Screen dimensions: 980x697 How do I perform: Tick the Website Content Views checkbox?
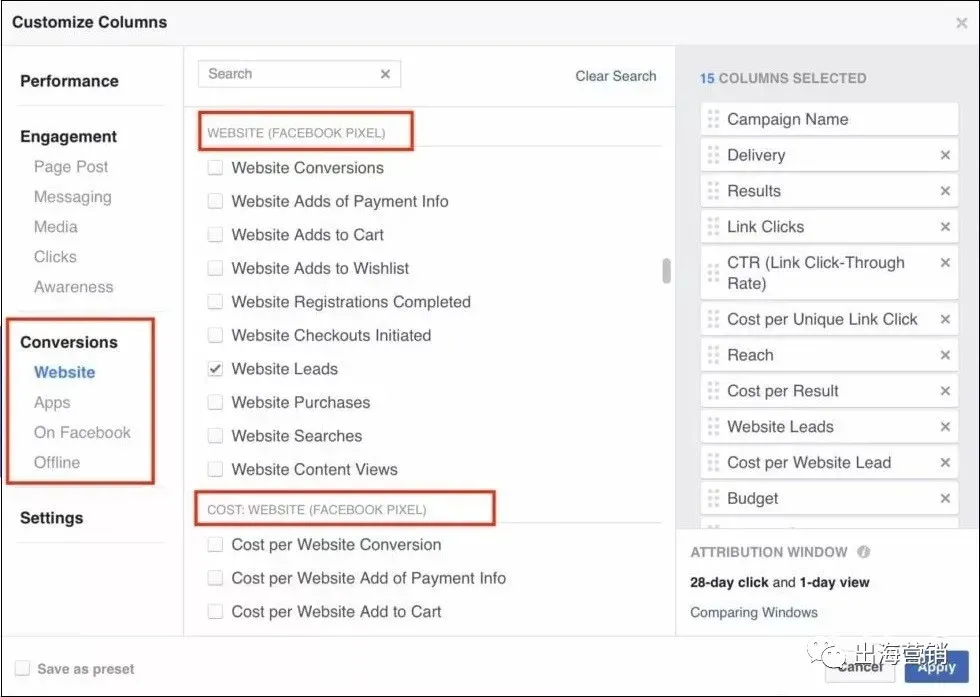215,469
